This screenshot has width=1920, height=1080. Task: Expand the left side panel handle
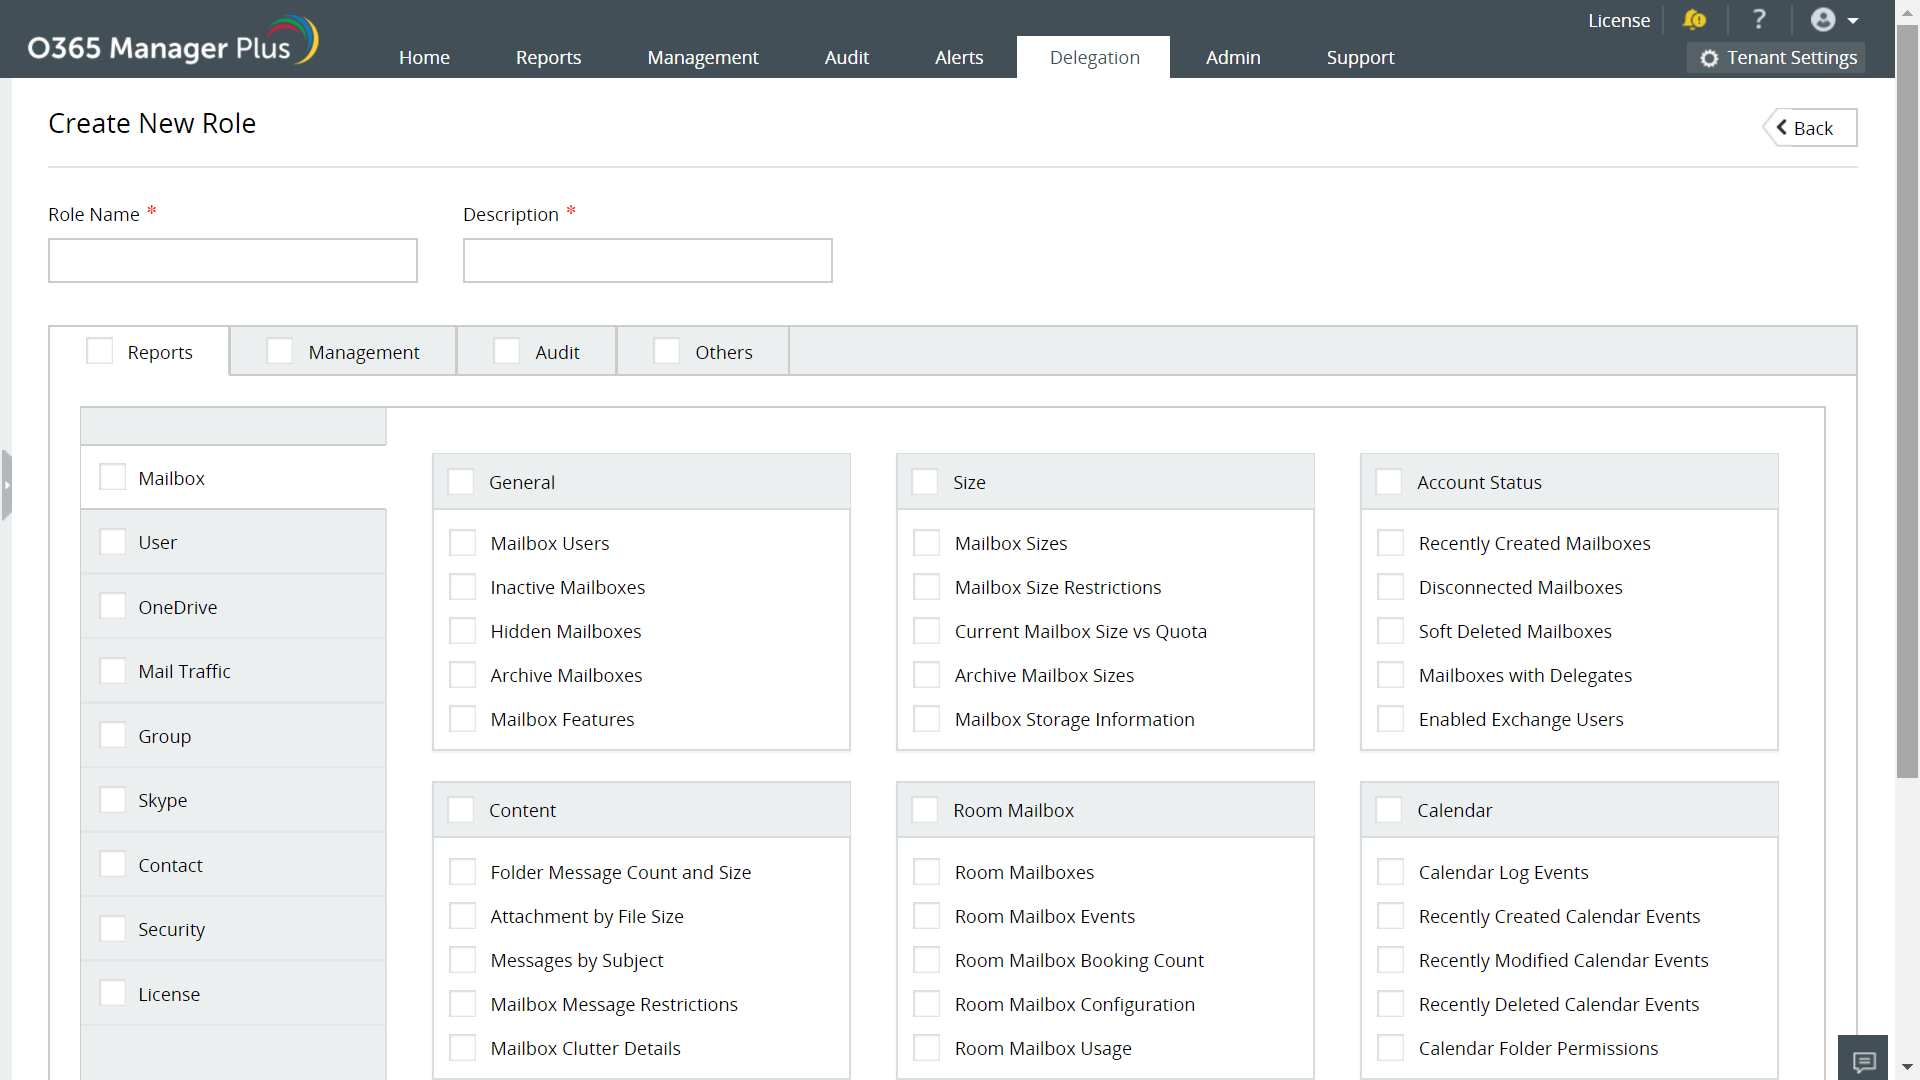7,485
